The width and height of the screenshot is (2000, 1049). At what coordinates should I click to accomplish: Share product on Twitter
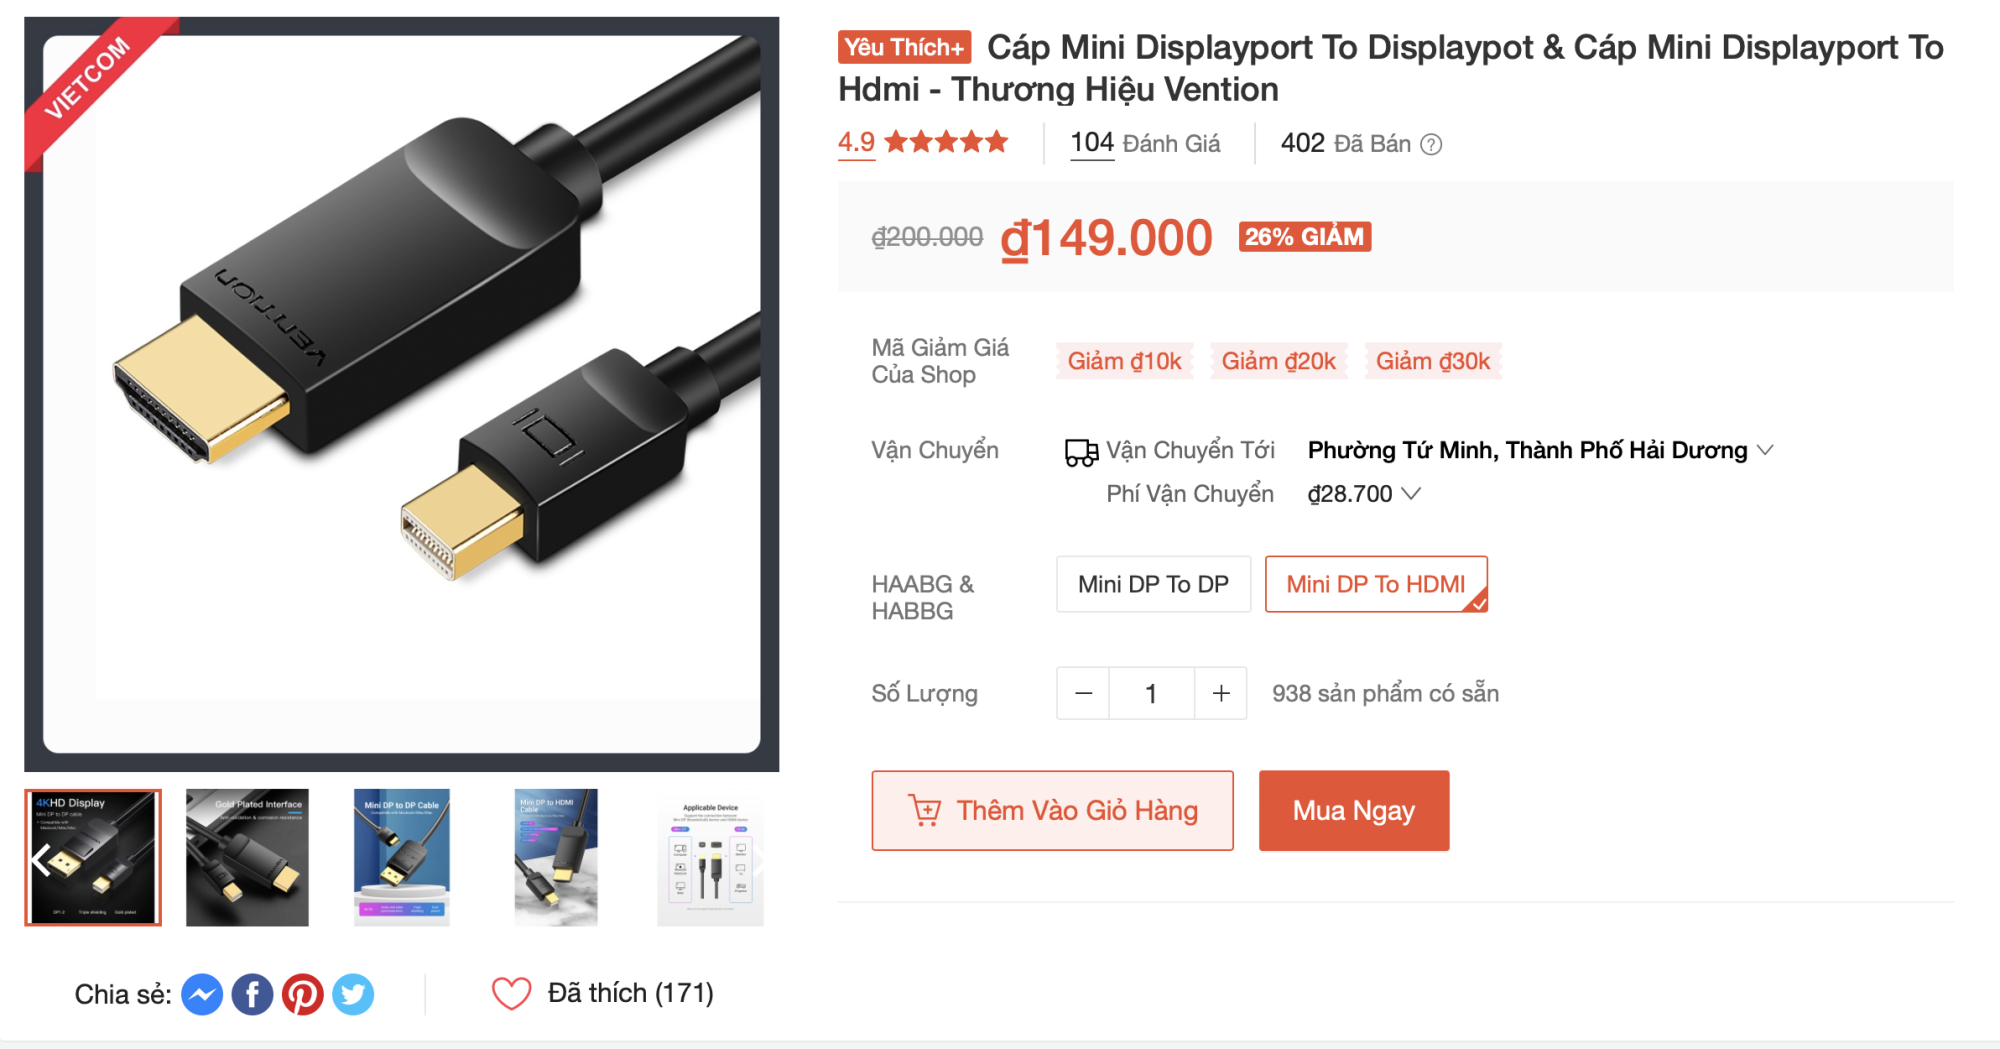click(353, 994)
